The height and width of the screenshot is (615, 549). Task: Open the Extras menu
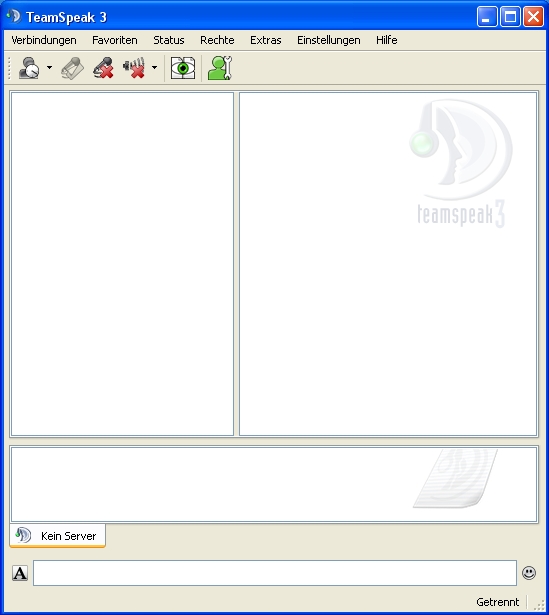pyautogui.click(x=265, y=40)
